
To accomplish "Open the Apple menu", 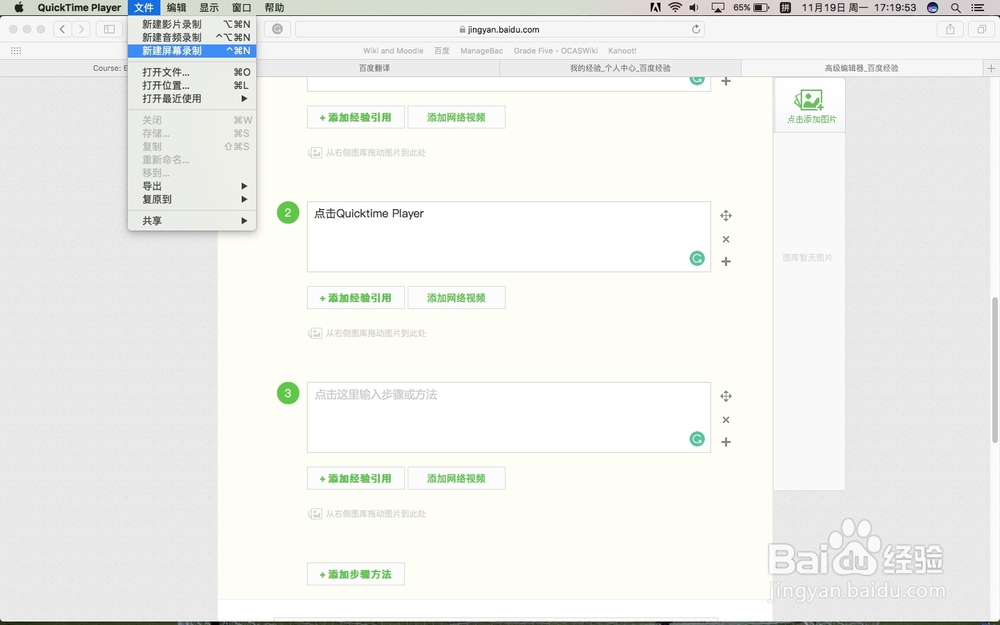I will tap(18, 8).
